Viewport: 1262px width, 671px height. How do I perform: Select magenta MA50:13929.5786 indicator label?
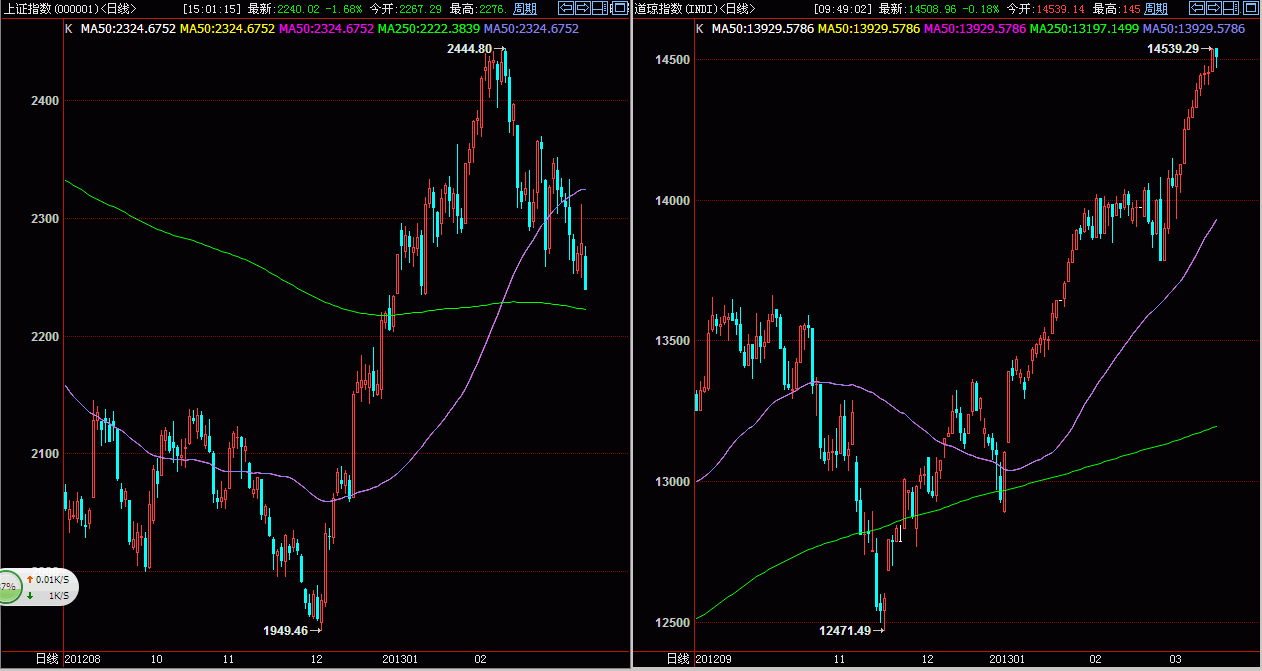click(x=975, y=29)
